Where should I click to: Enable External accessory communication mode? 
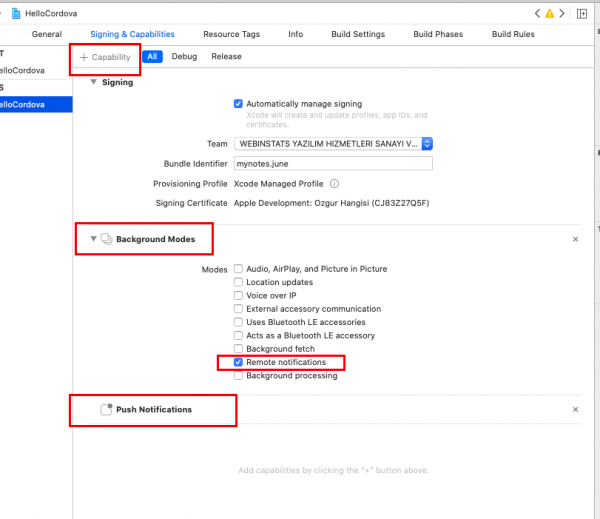coord(238,308)
